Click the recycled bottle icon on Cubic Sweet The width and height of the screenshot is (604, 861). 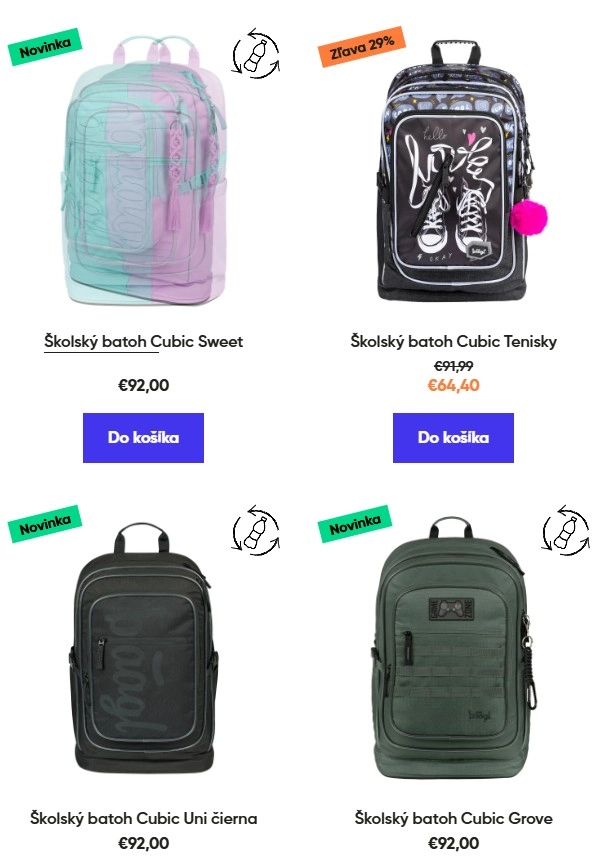point(256,53)
